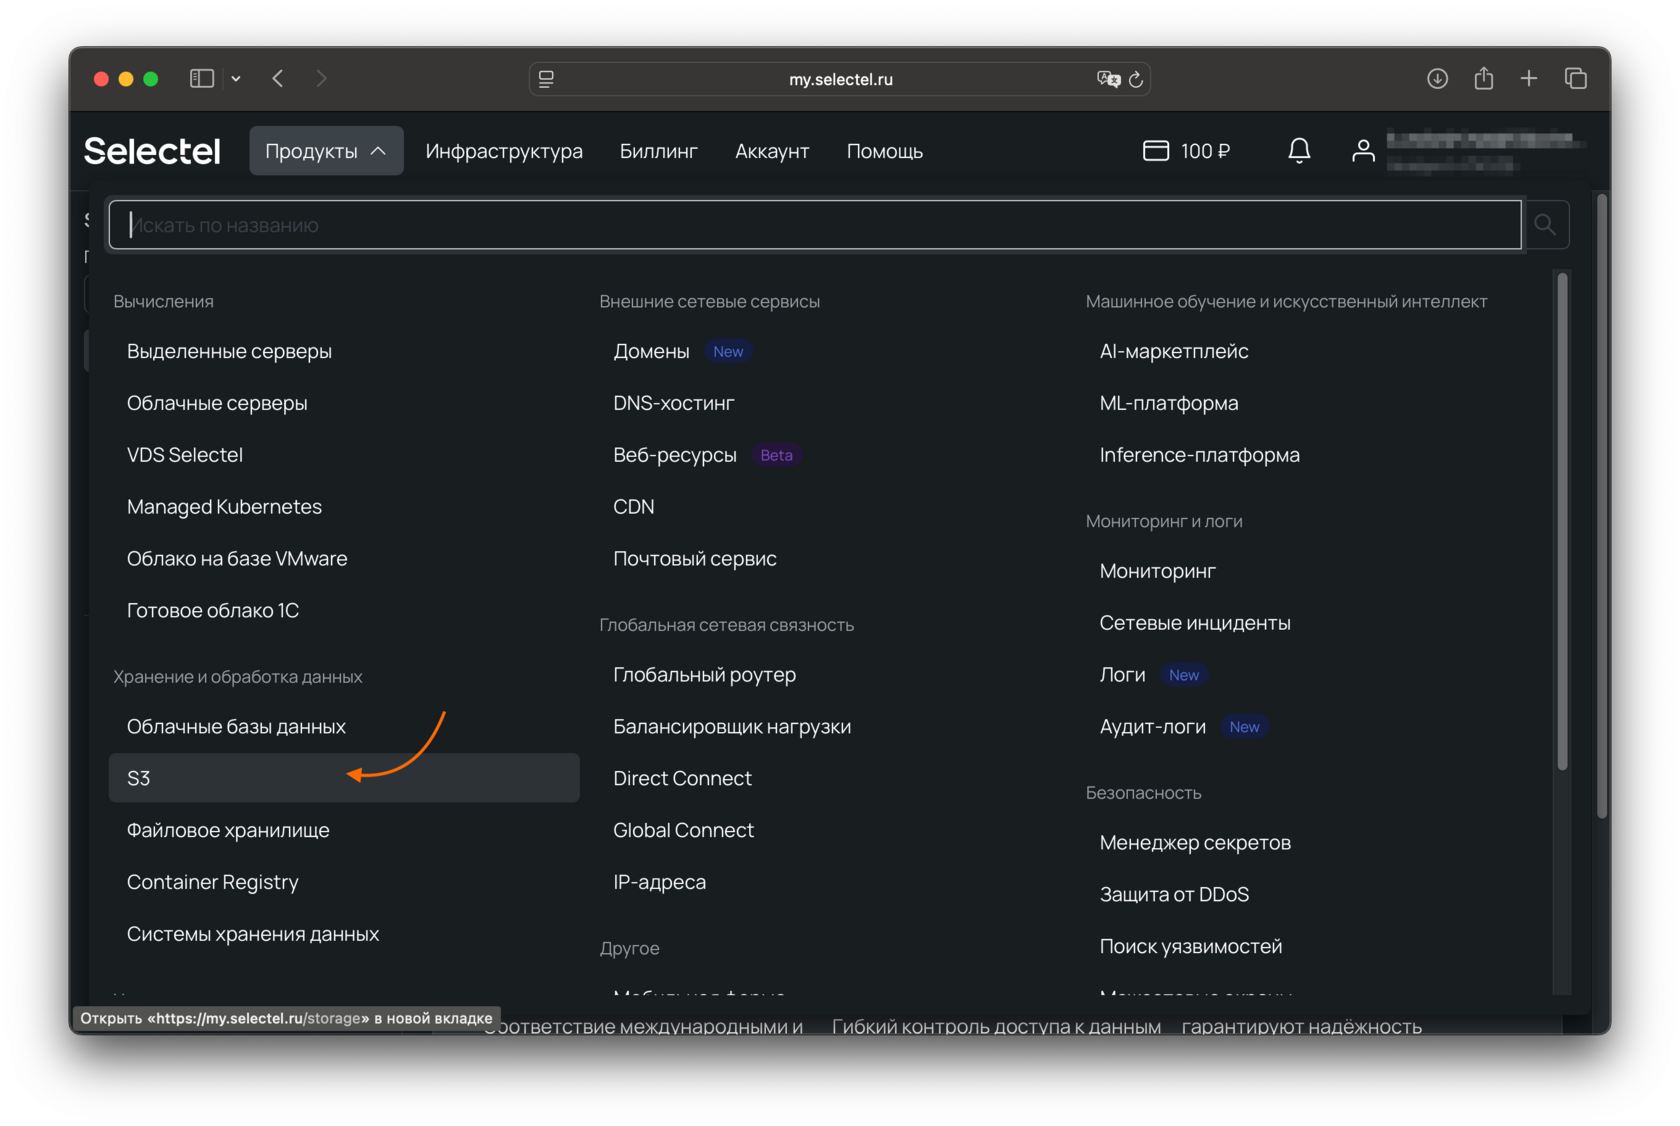
Task: Toggle the Safari sidebar
Action: (202, 78)
